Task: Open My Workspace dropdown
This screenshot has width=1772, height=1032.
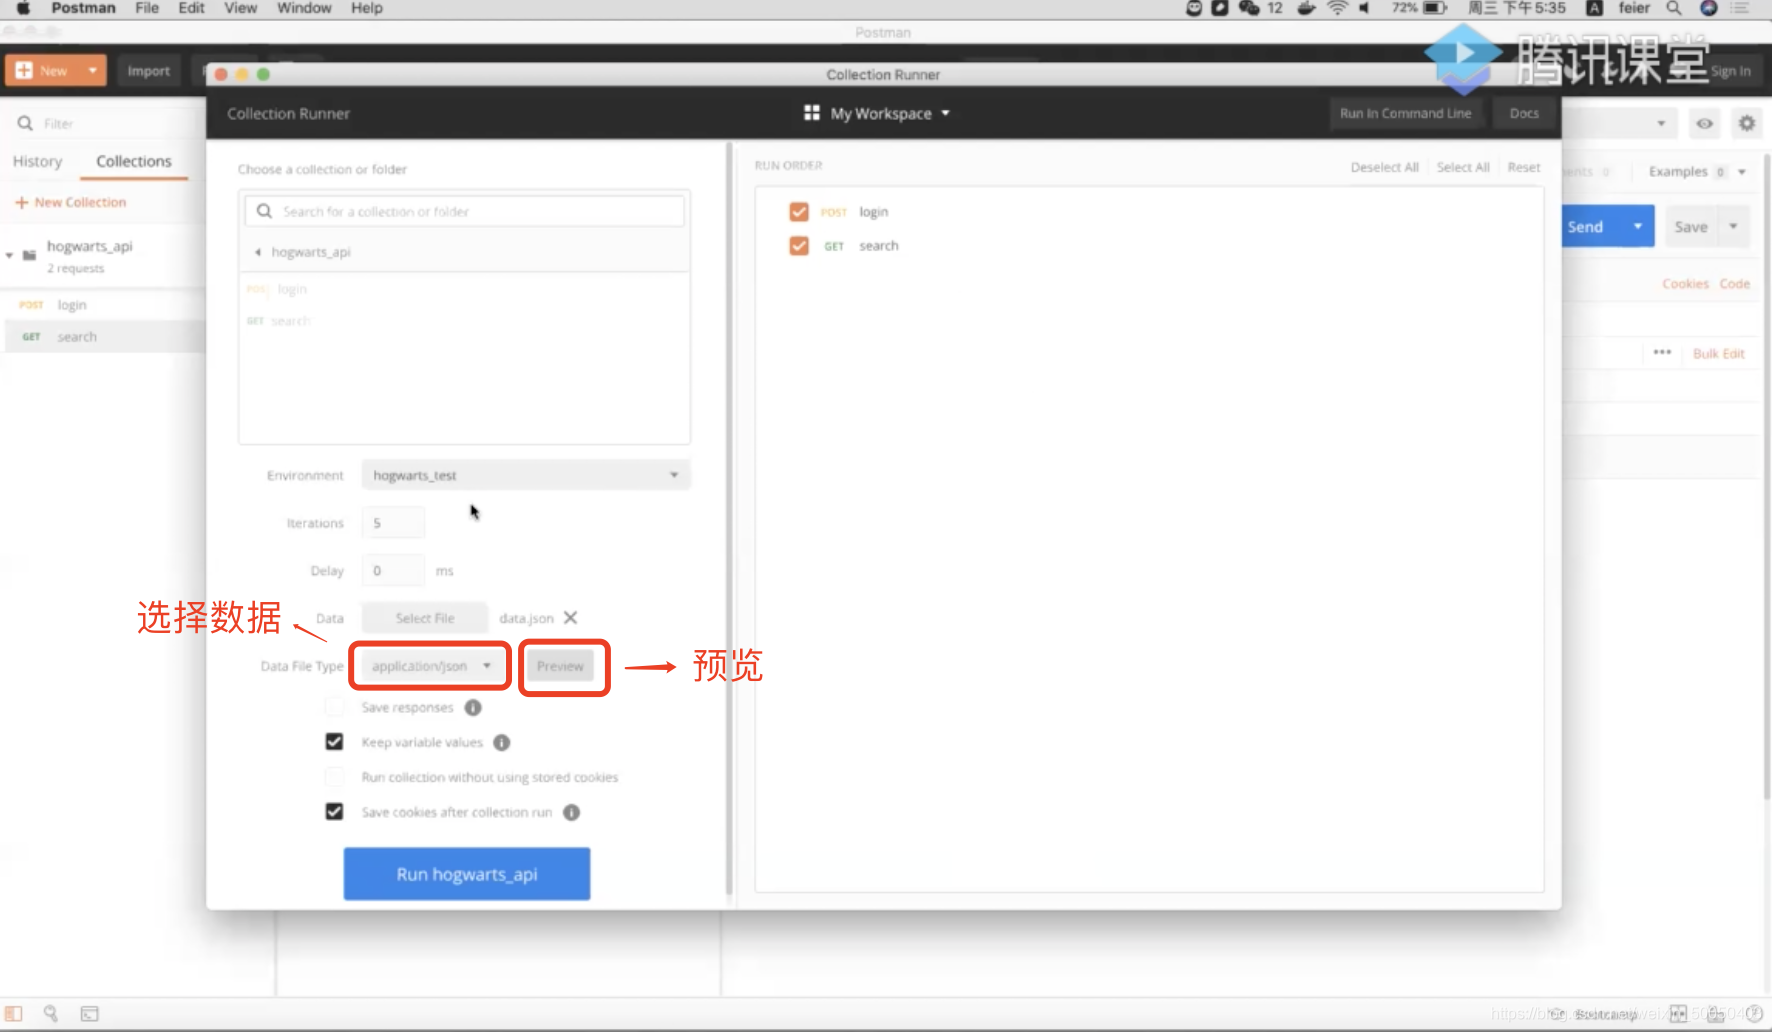Action: (890, 113)
